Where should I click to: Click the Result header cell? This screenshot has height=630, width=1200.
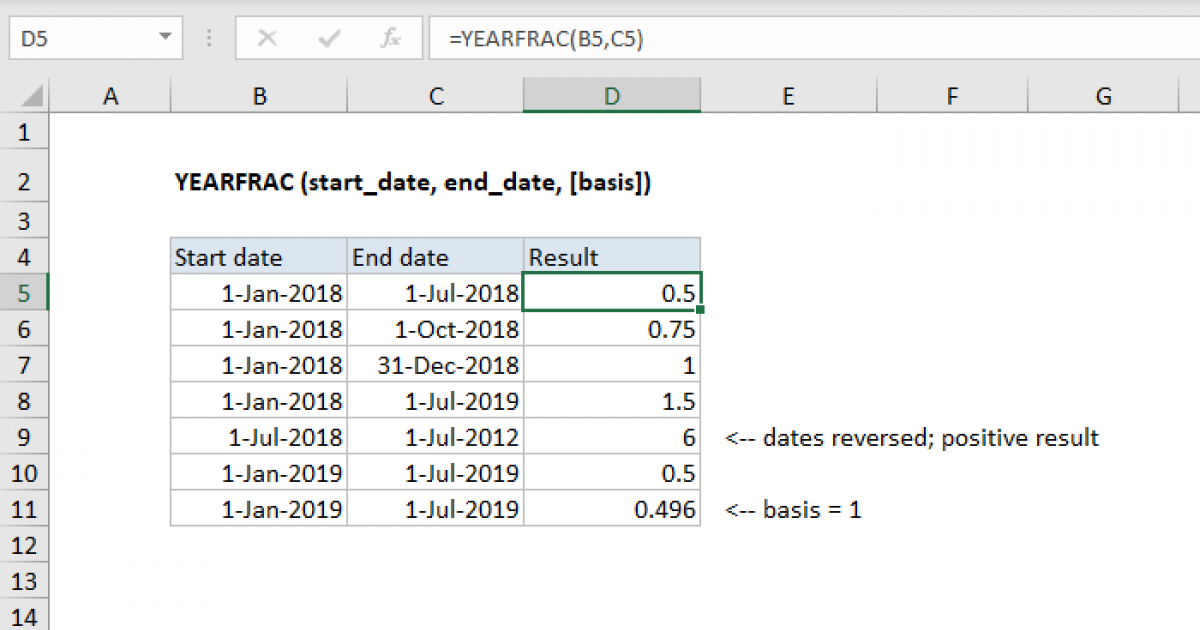611,257
